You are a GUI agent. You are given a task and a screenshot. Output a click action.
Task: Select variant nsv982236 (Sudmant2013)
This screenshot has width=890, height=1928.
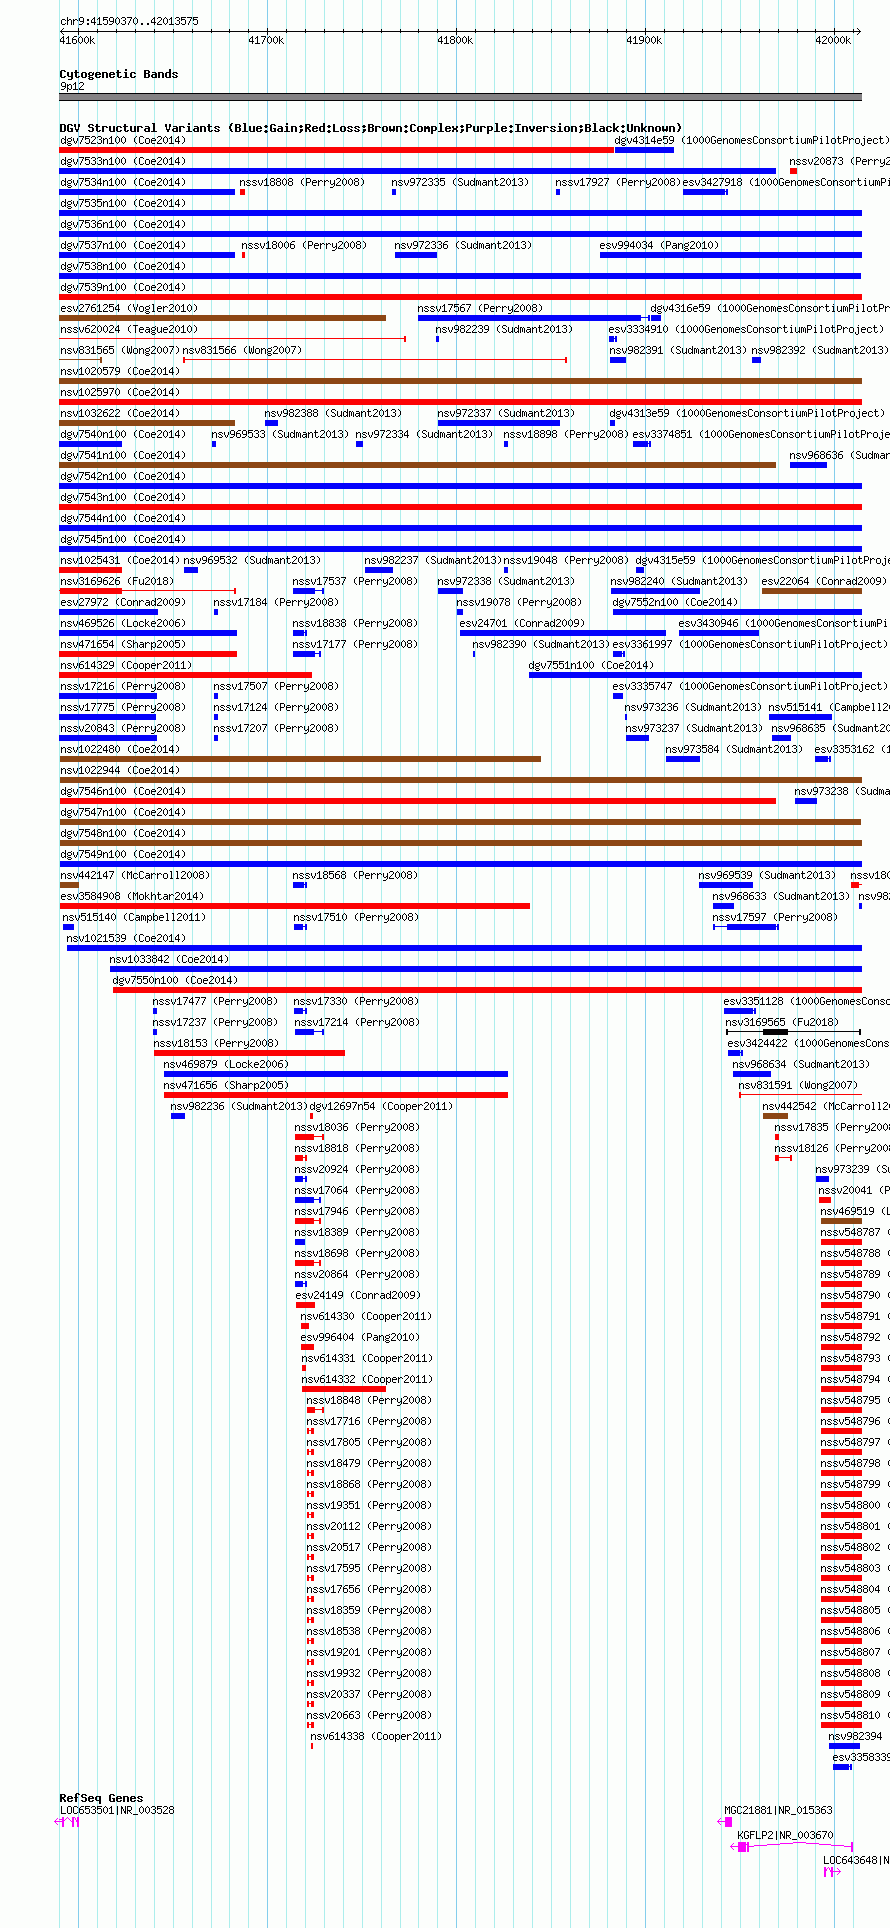pyautogui.click(x=239, y=1106)
